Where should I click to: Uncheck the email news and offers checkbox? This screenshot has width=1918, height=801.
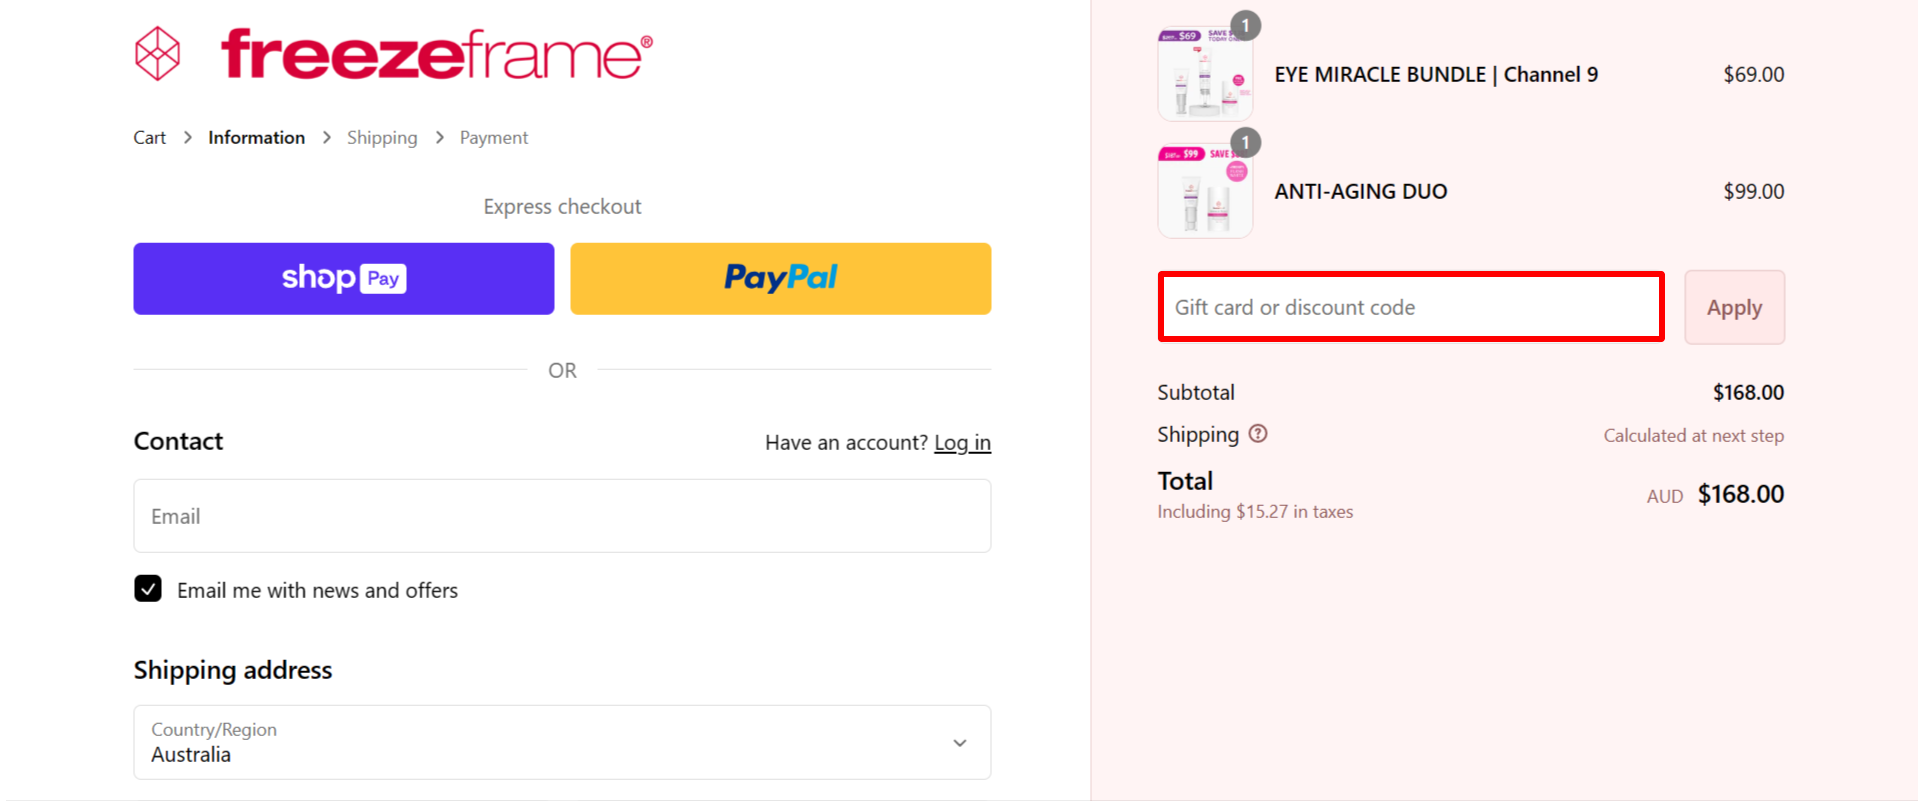tap(147, 589)
